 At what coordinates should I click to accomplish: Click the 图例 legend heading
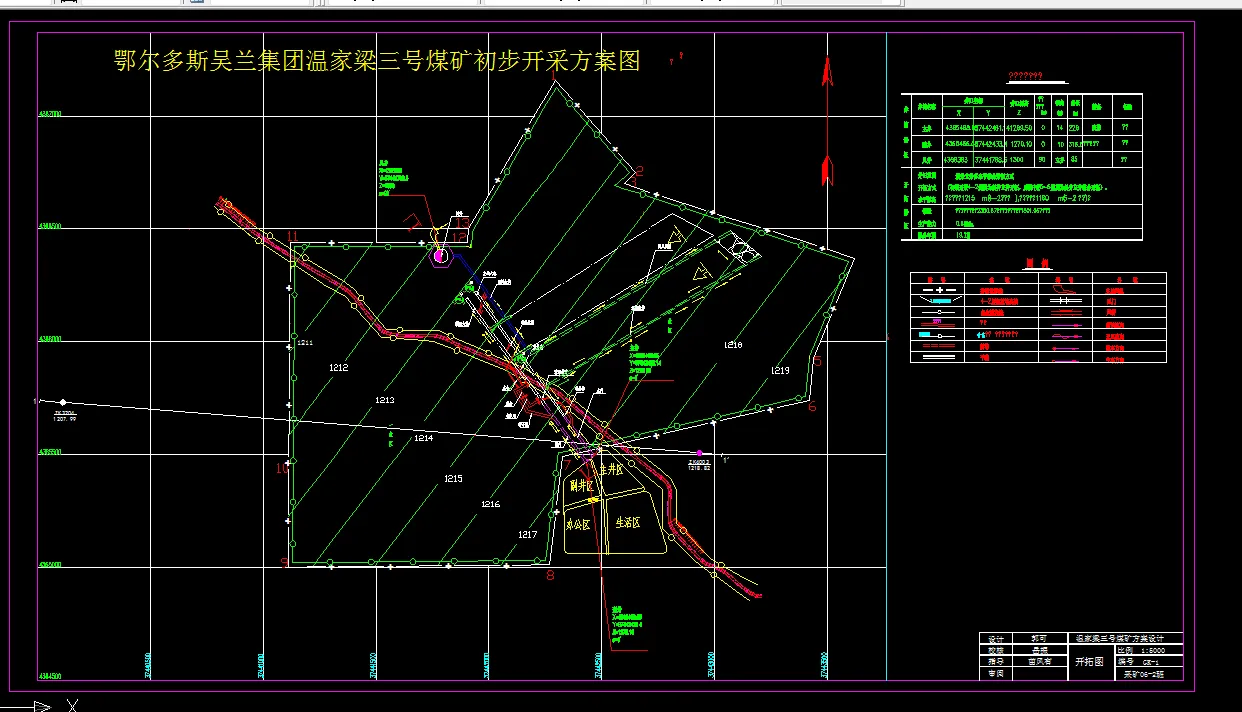click(x=1038, y=264)
